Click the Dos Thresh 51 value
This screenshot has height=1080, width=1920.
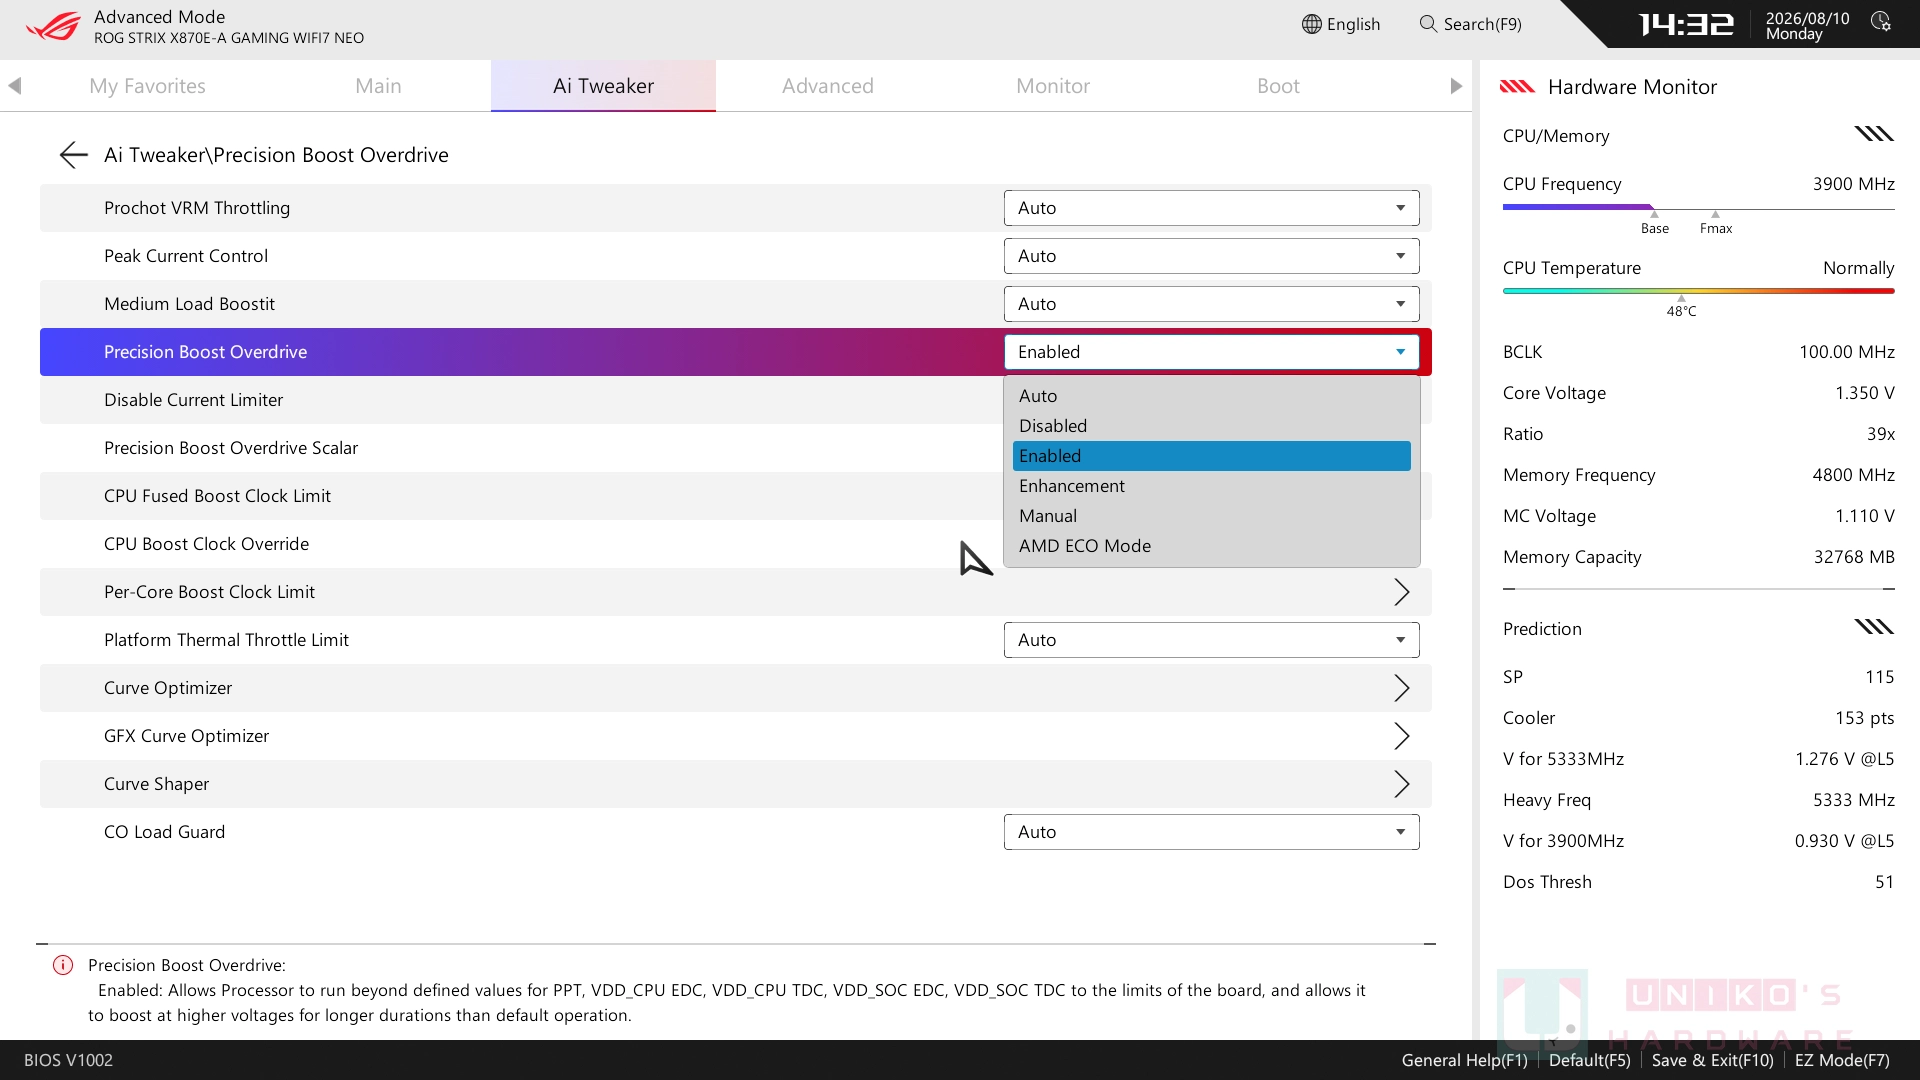click(1884, 882)
